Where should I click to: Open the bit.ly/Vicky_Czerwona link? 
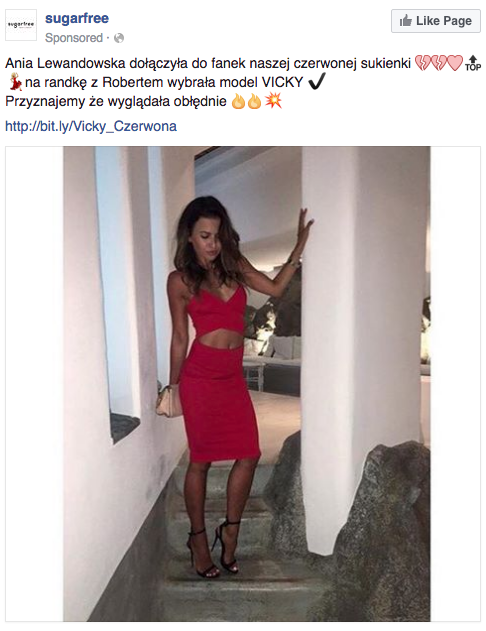click(91, 126)
